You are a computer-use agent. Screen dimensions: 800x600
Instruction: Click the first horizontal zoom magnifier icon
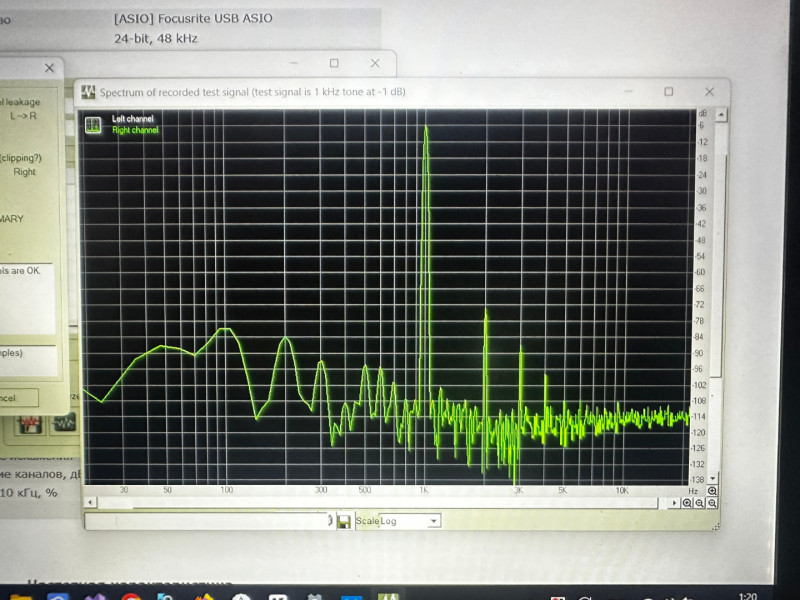click(687, 503)
